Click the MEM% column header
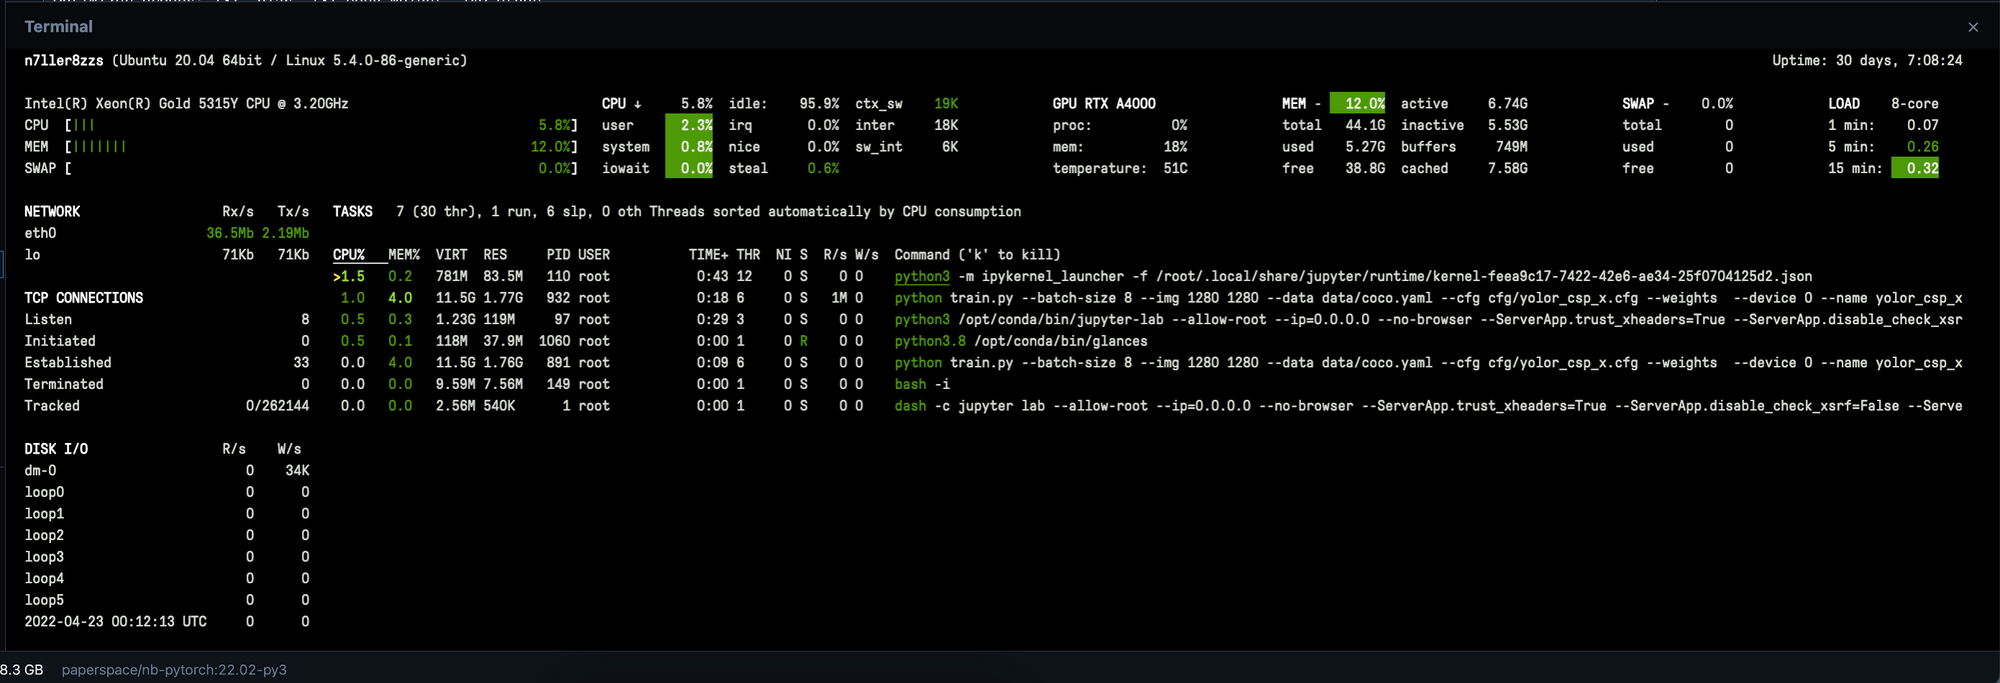This screenshot has height=683, width=2000. 403,255
